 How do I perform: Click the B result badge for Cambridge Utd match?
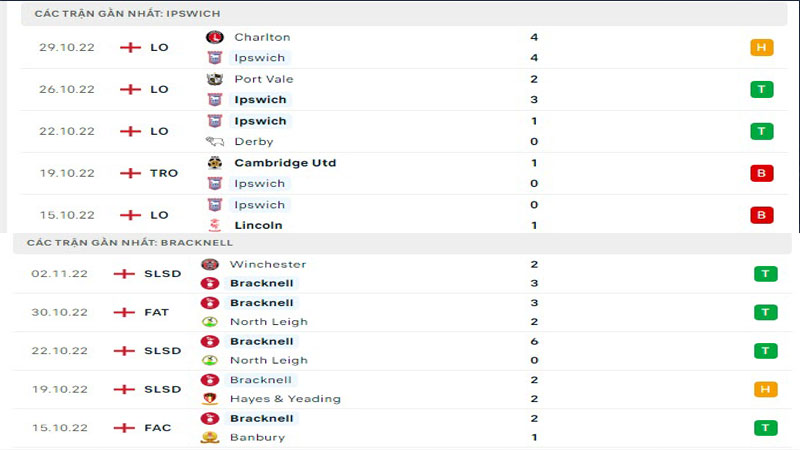761,173
